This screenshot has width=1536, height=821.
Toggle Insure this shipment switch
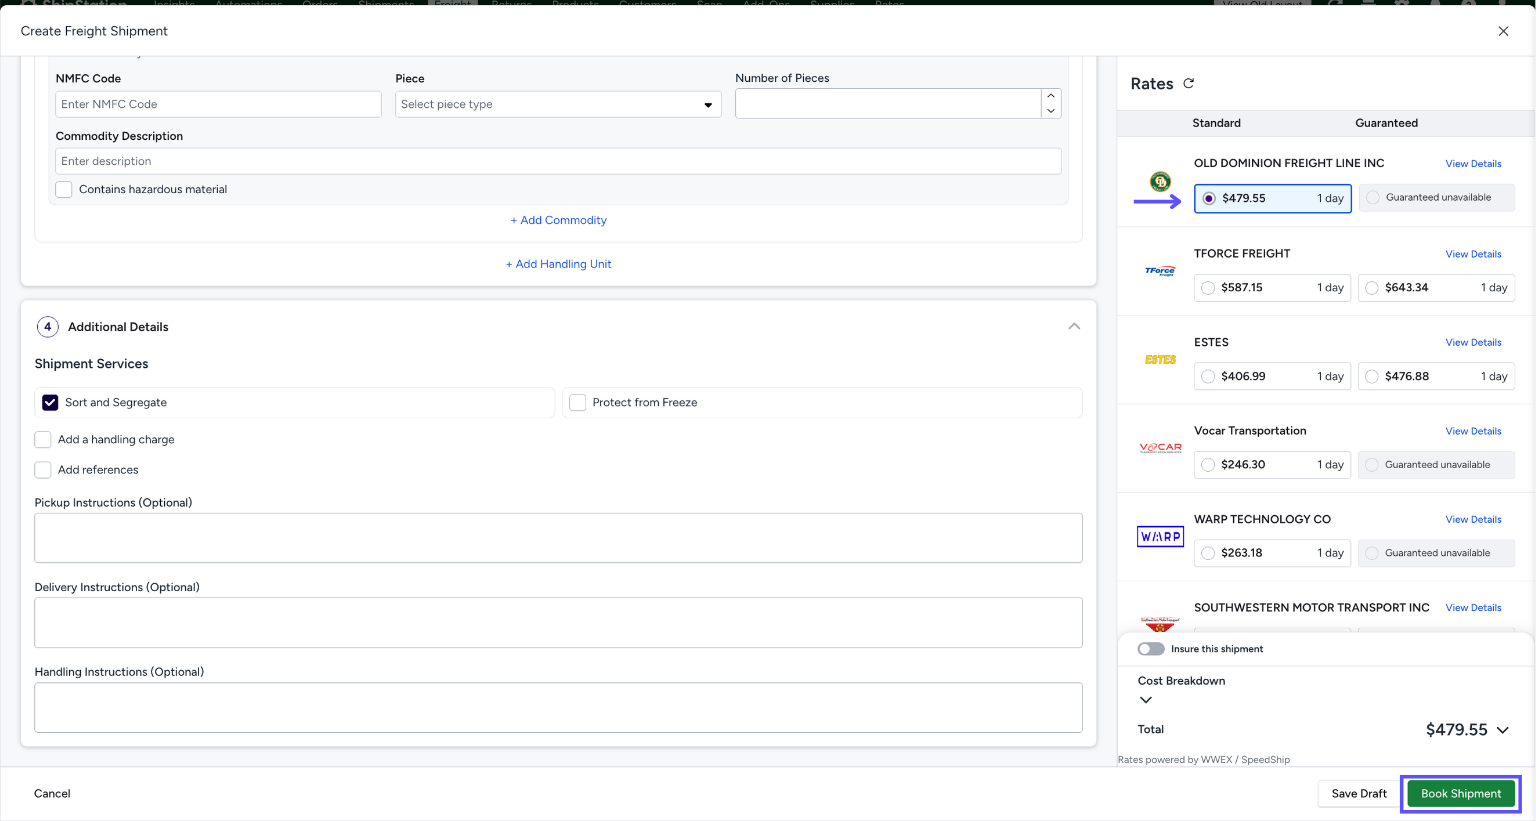pos(1151,649)
